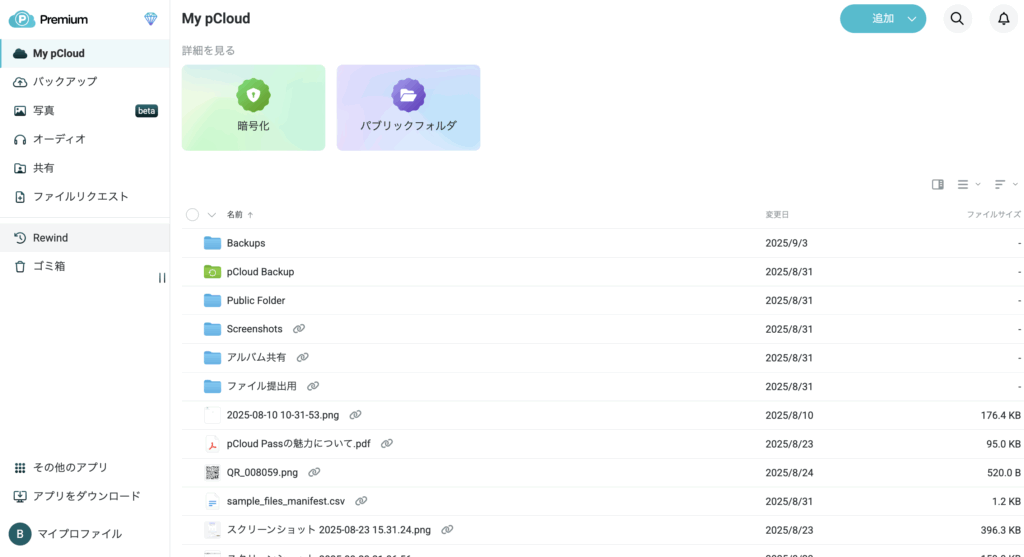Click the Premium diamond icon
This screenshot has height=557, width=1024.
pos(151,19)
